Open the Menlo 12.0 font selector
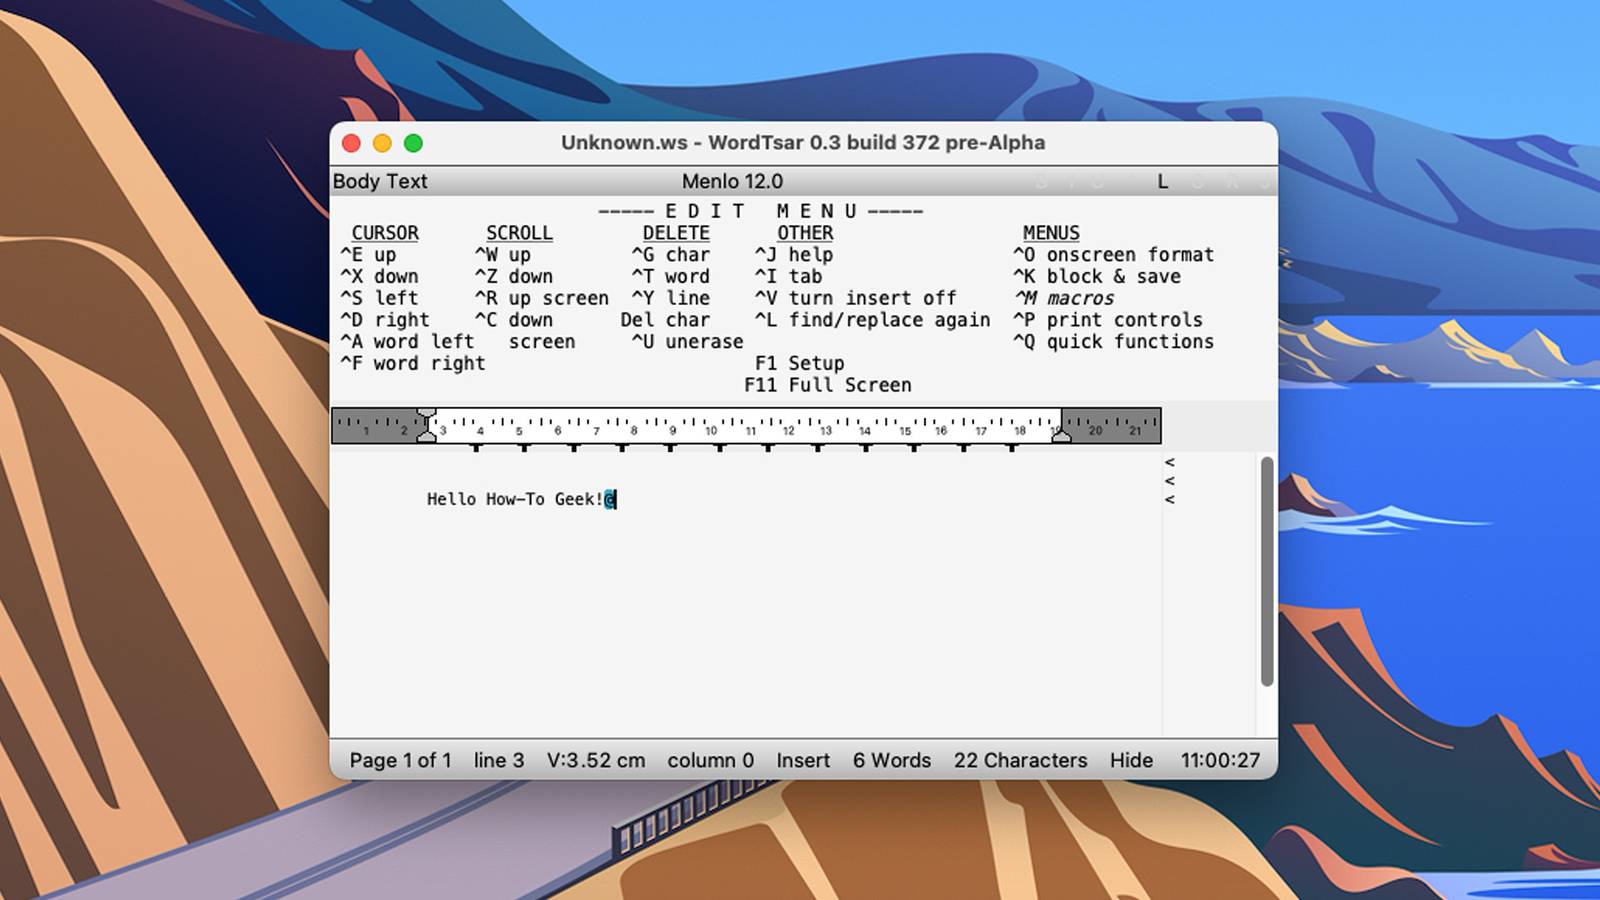This screenshot has height=900, width=1600. pos(732,181)
